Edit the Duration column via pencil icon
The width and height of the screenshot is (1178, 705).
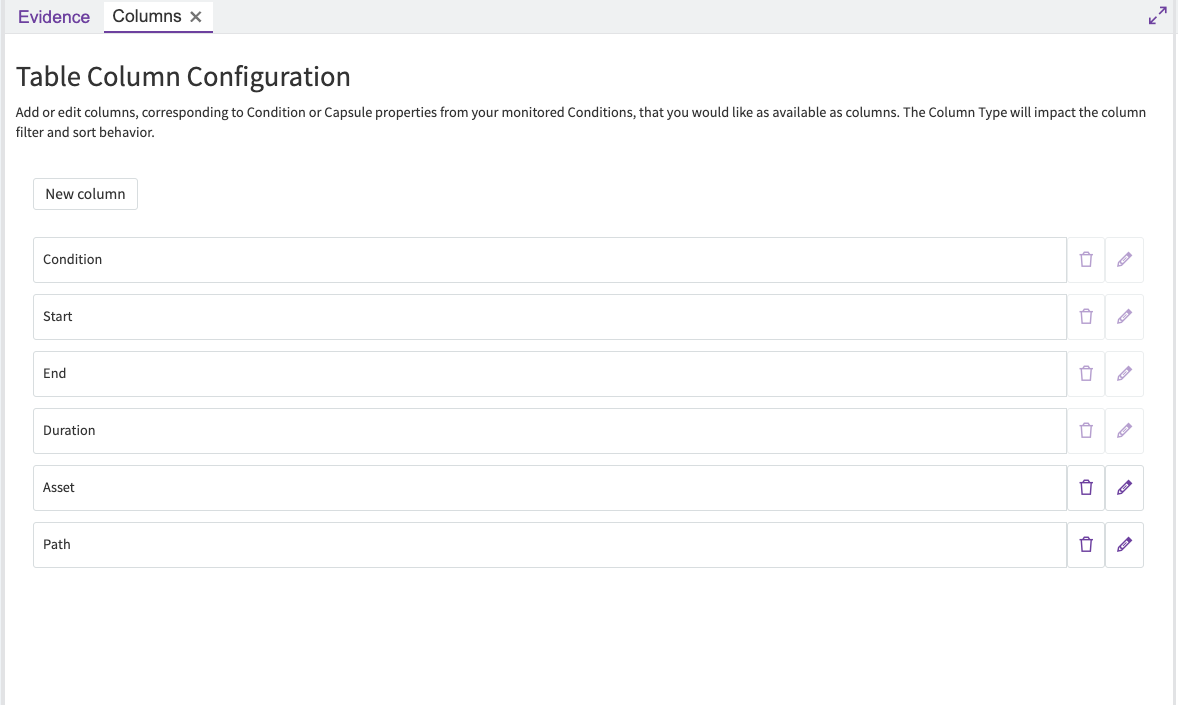pyautogui.click(x=1124, y=431)
